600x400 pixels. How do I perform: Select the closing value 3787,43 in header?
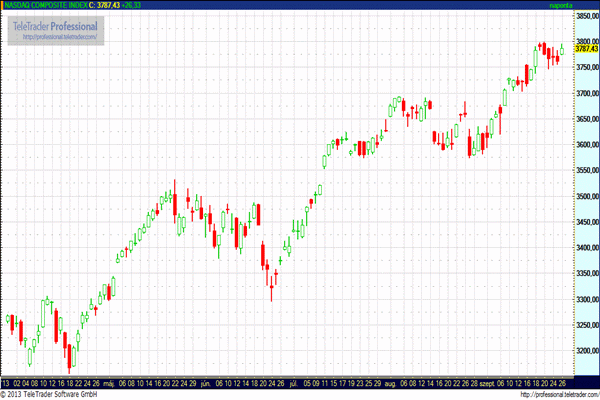click(105, 5)
